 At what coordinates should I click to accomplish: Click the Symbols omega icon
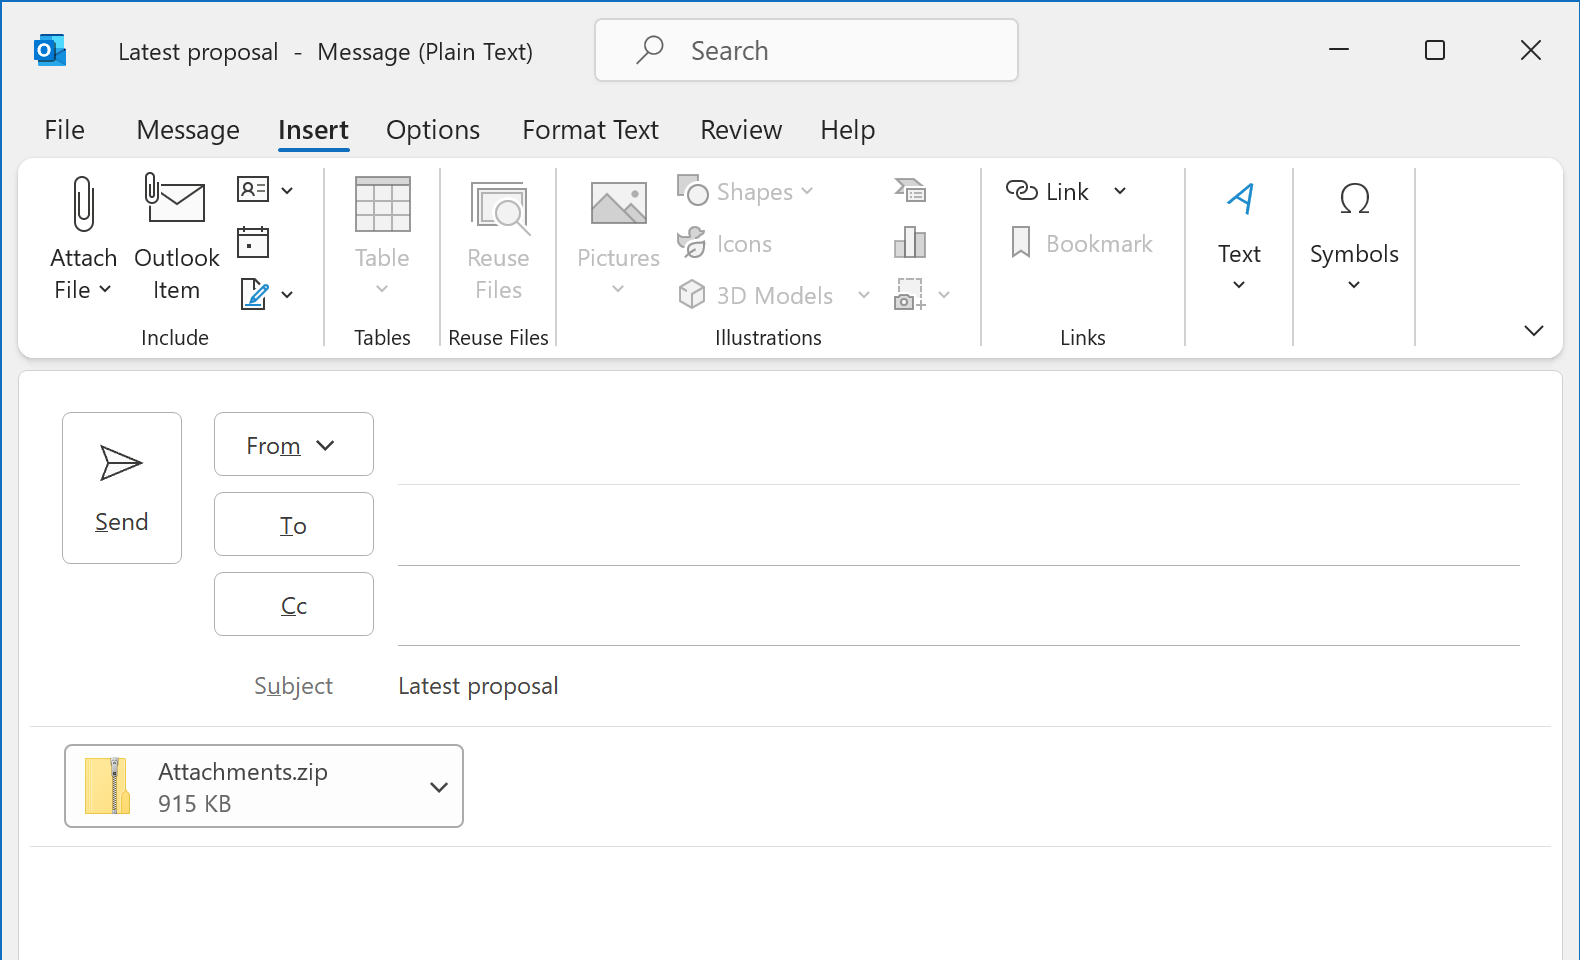(x=1354, y=198)
